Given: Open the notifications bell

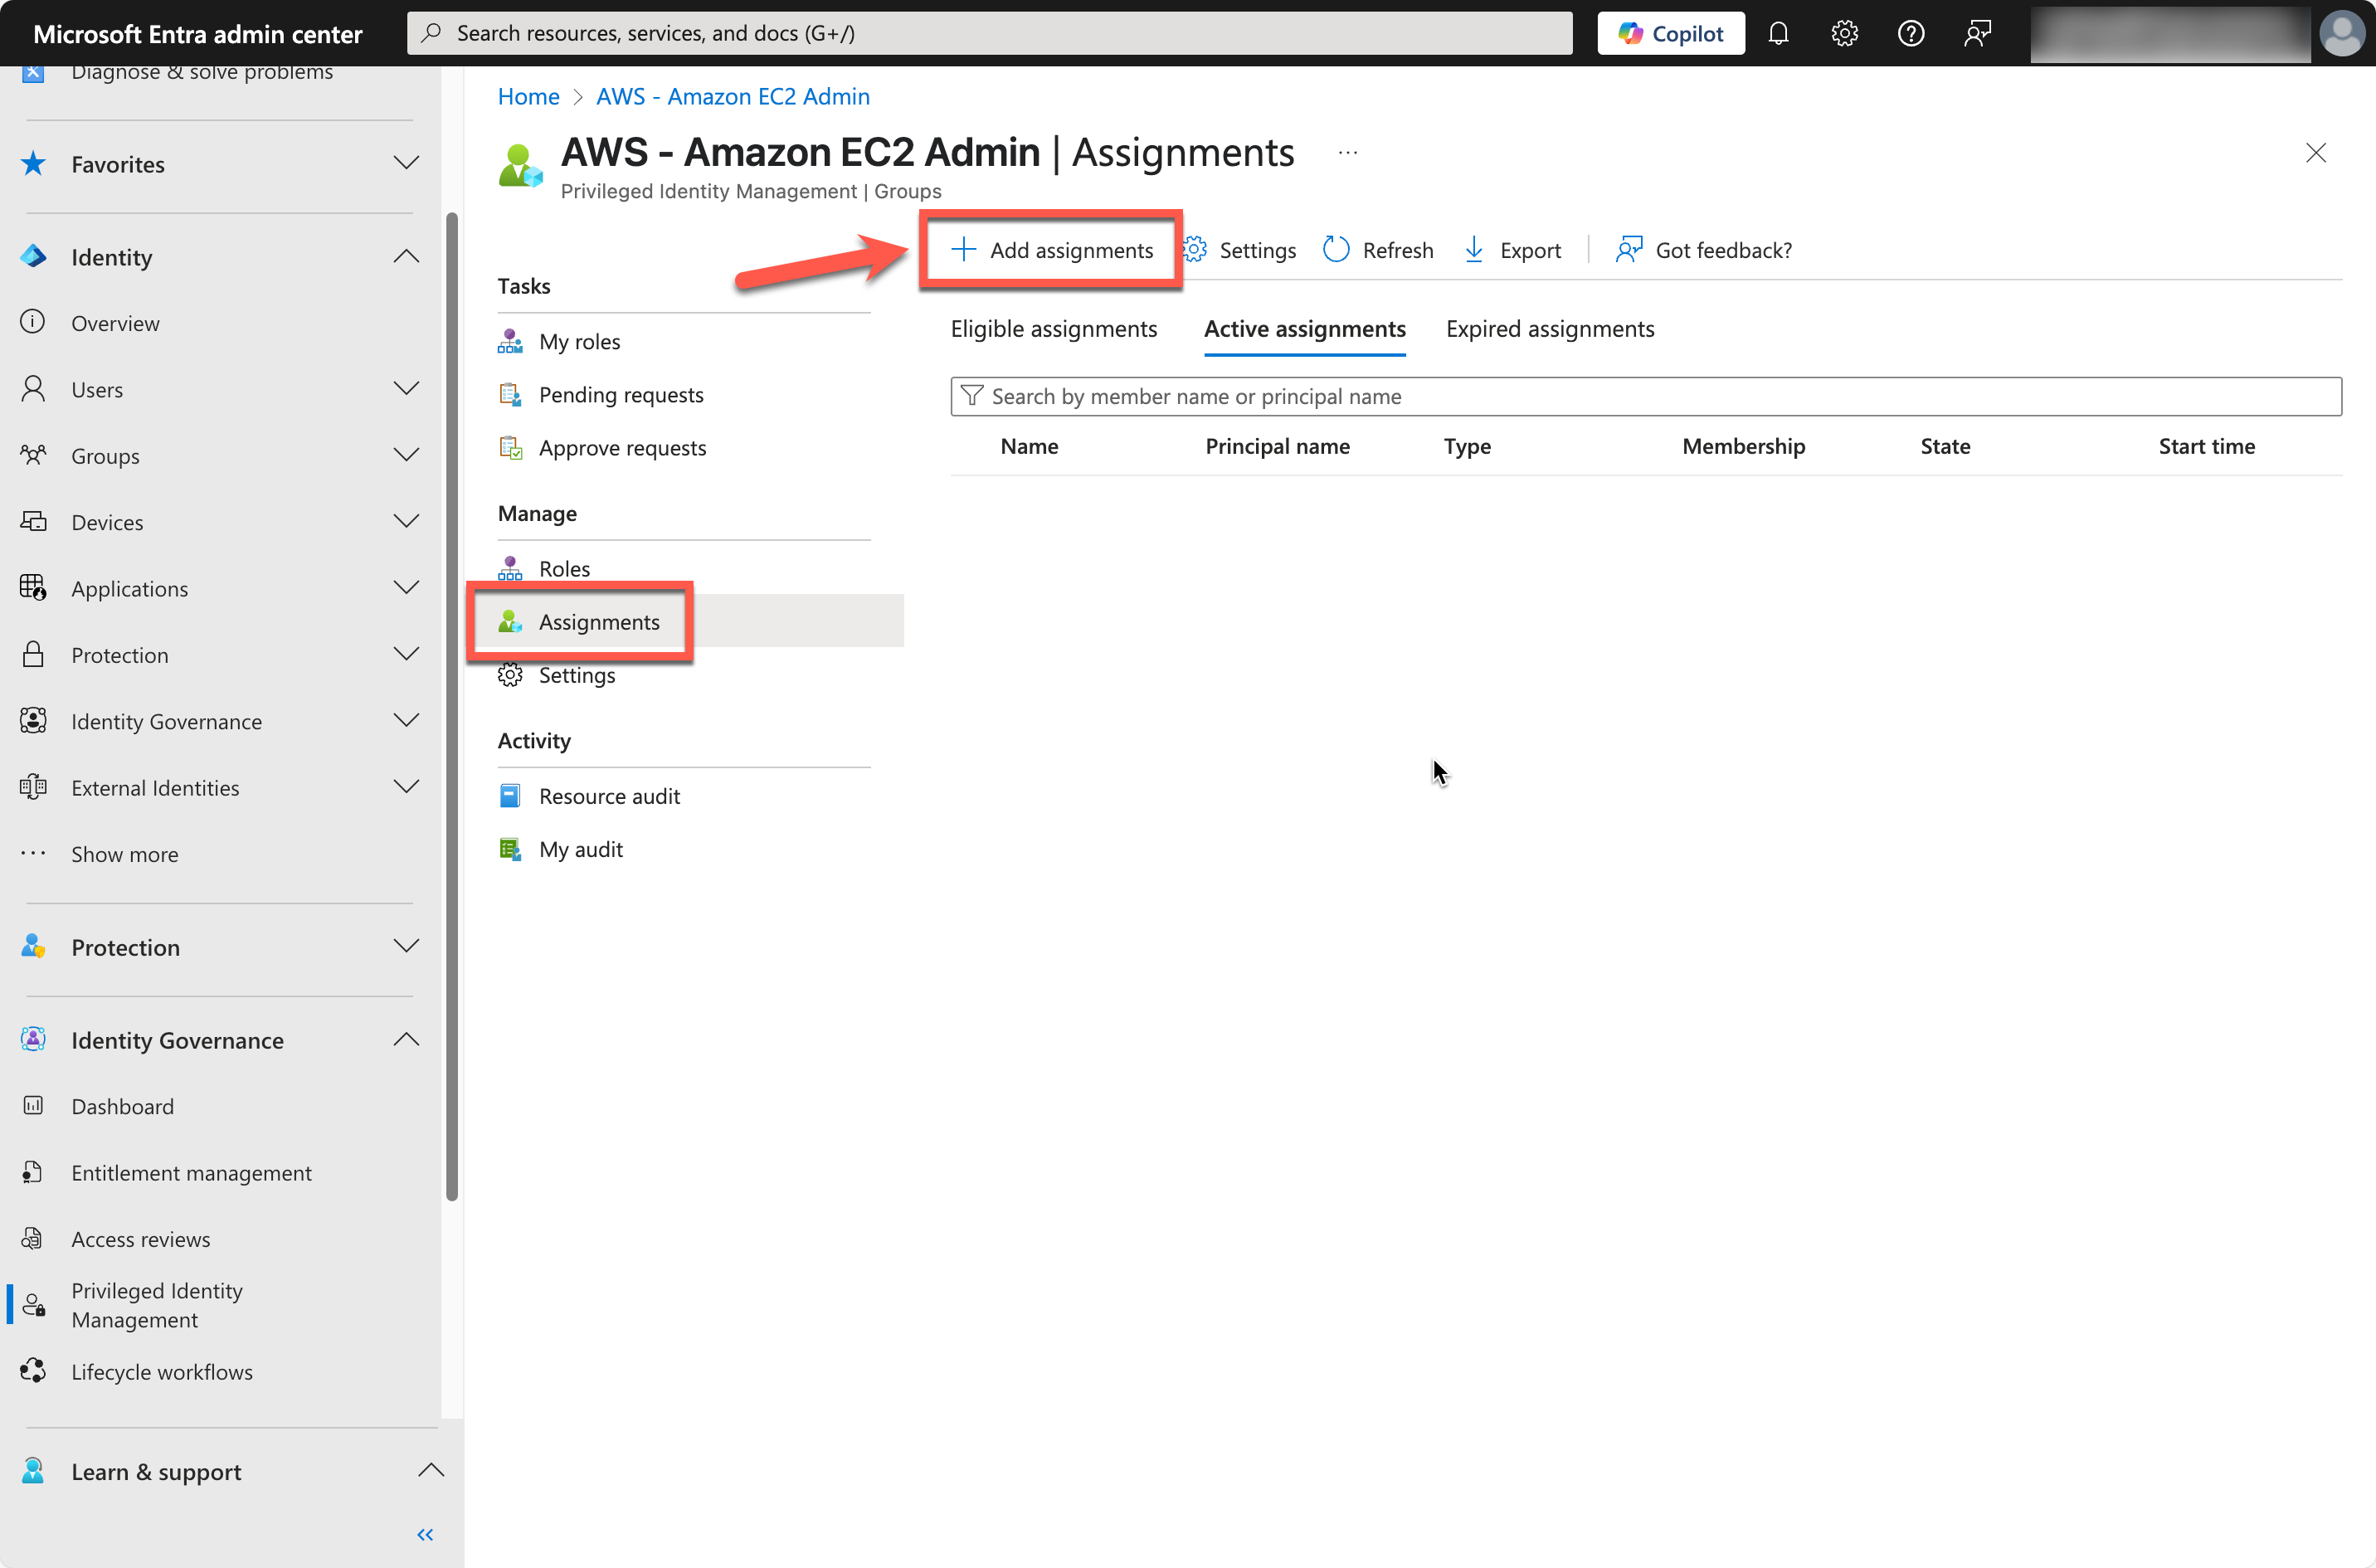Looking at the screenshot, I should pos(1778,33).
